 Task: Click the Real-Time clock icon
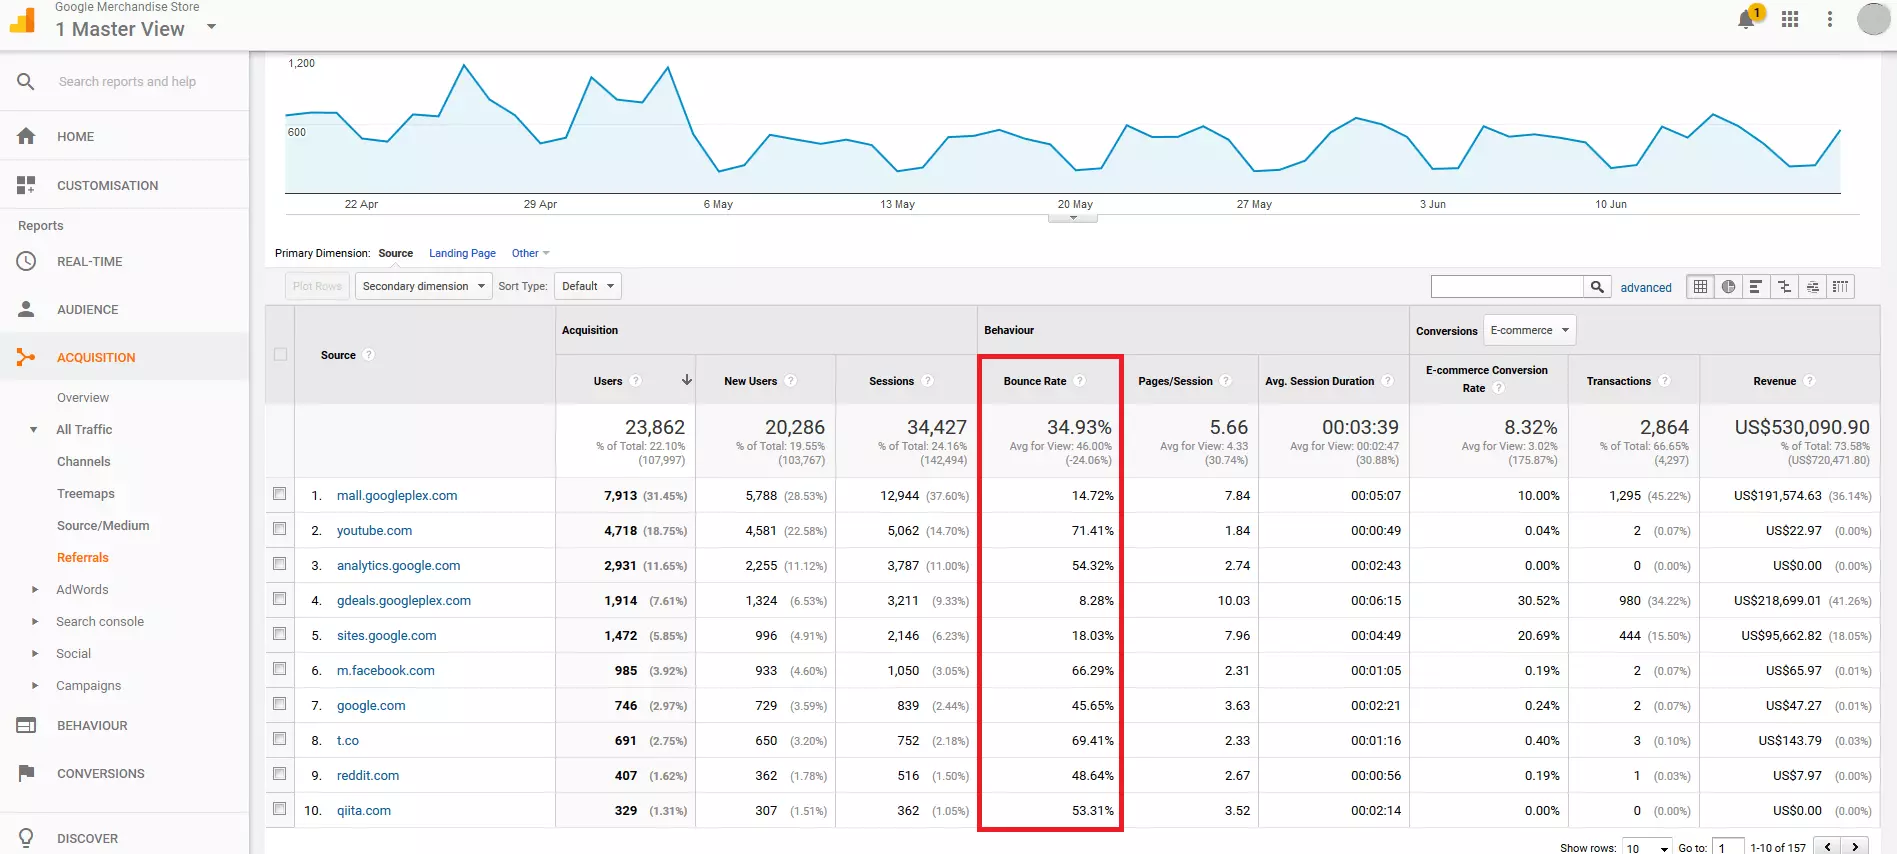coord(26,261)
